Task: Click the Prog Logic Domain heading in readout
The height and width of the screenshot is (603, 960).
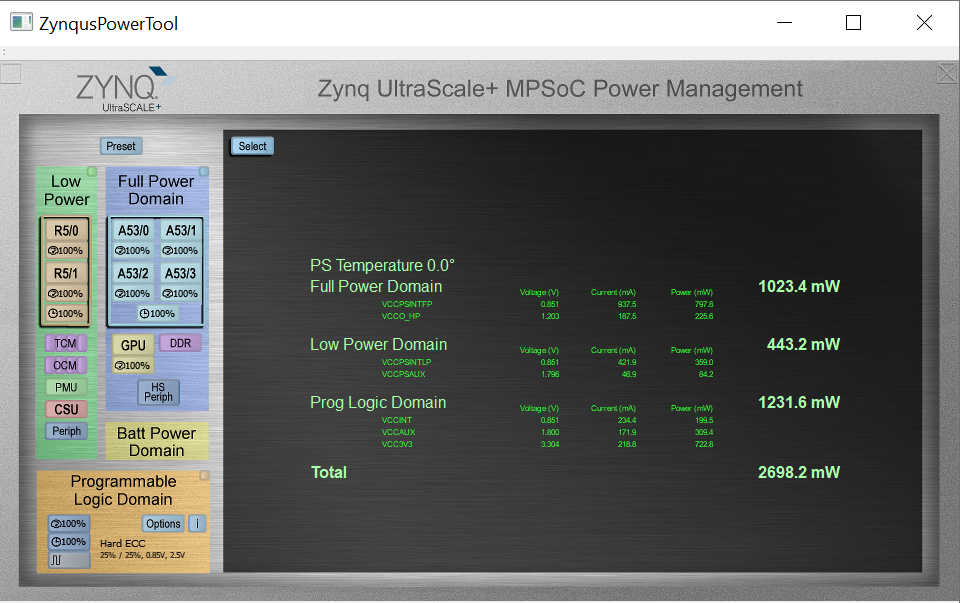Action: coord(378,403)
